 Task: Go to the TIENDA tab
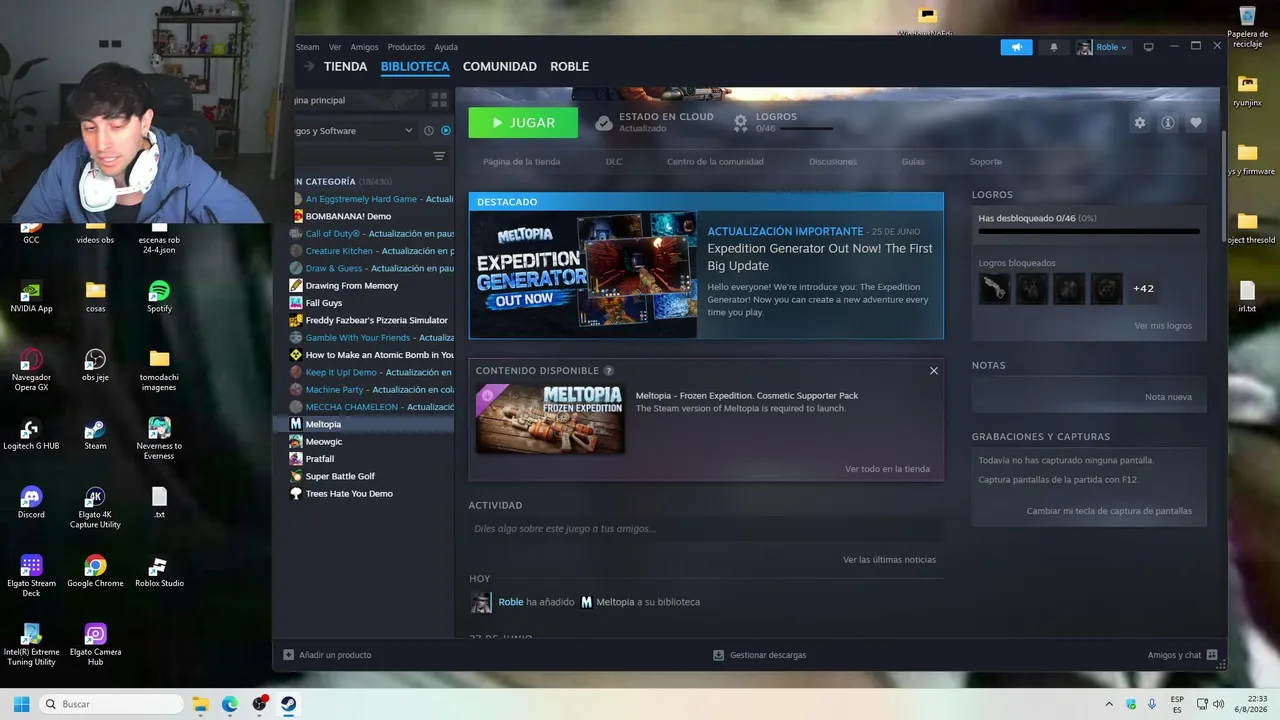point(345,67)
